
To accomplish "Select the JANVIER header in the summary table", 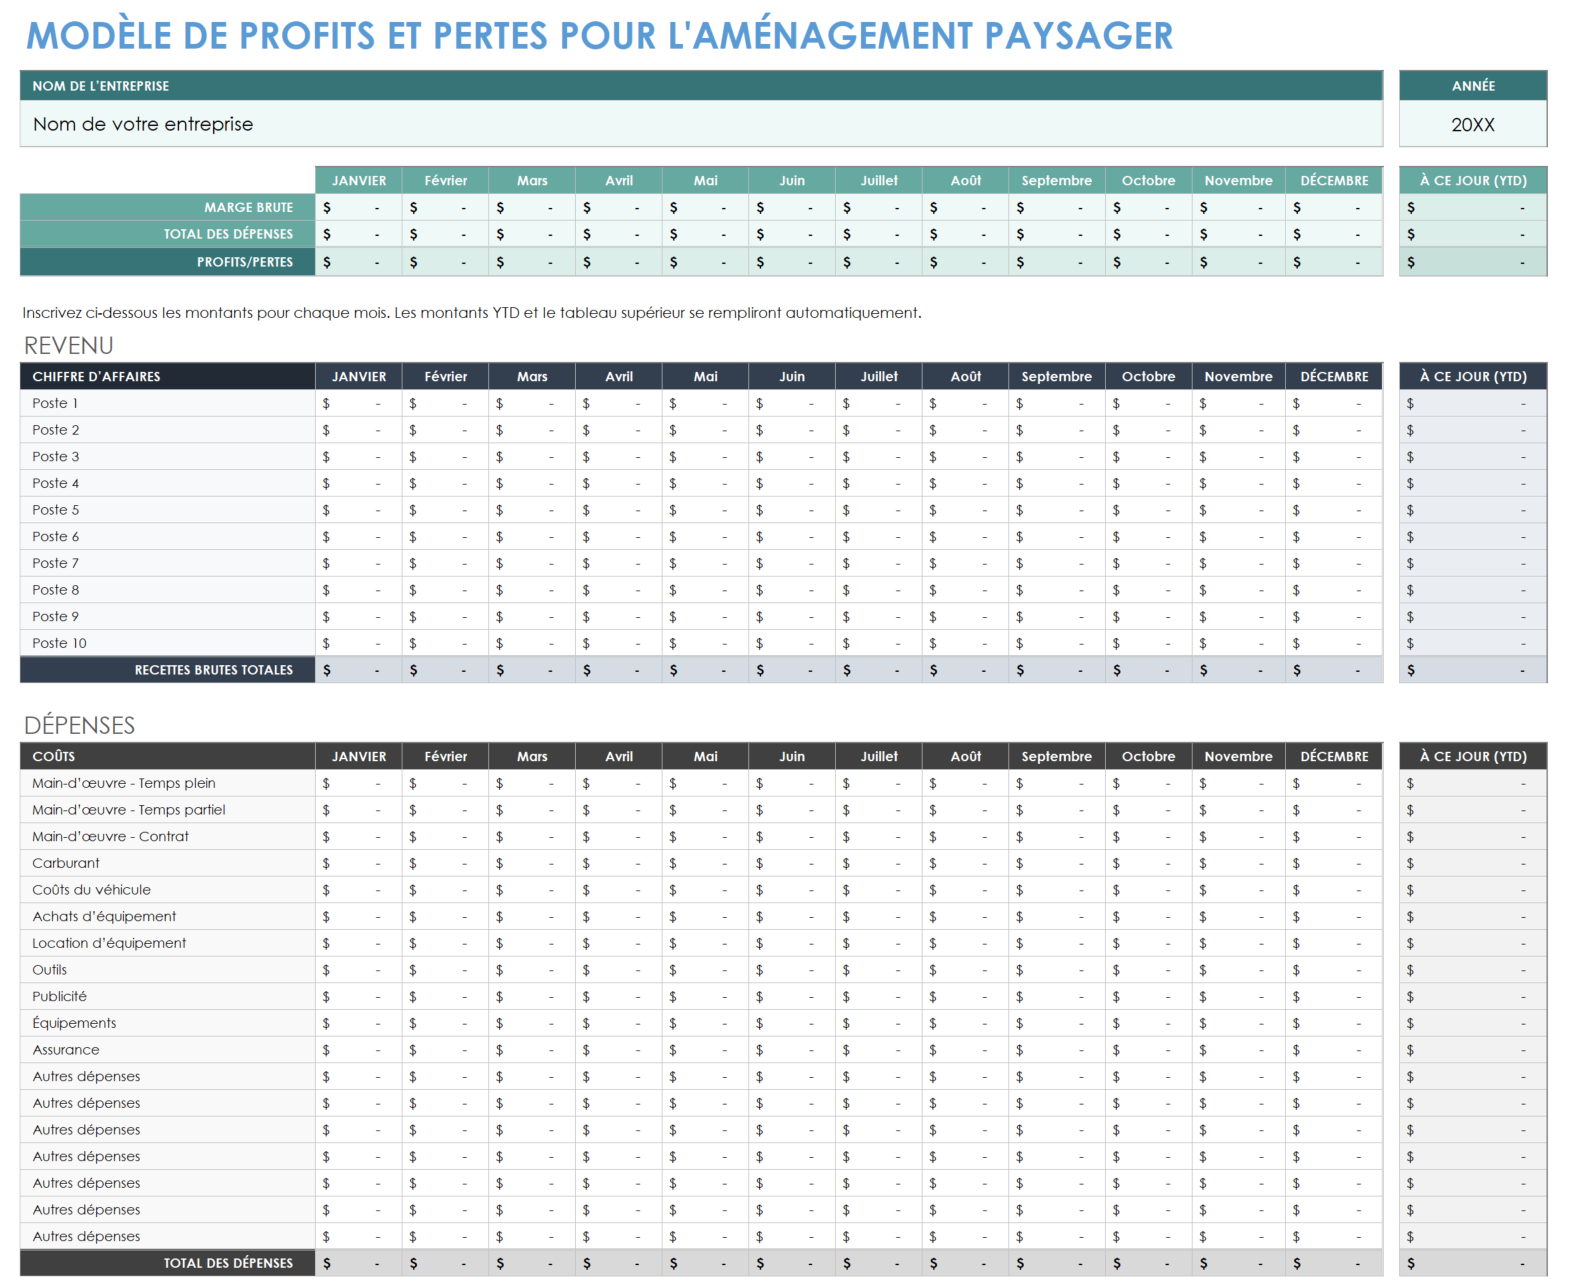I will tap(359, 180).
